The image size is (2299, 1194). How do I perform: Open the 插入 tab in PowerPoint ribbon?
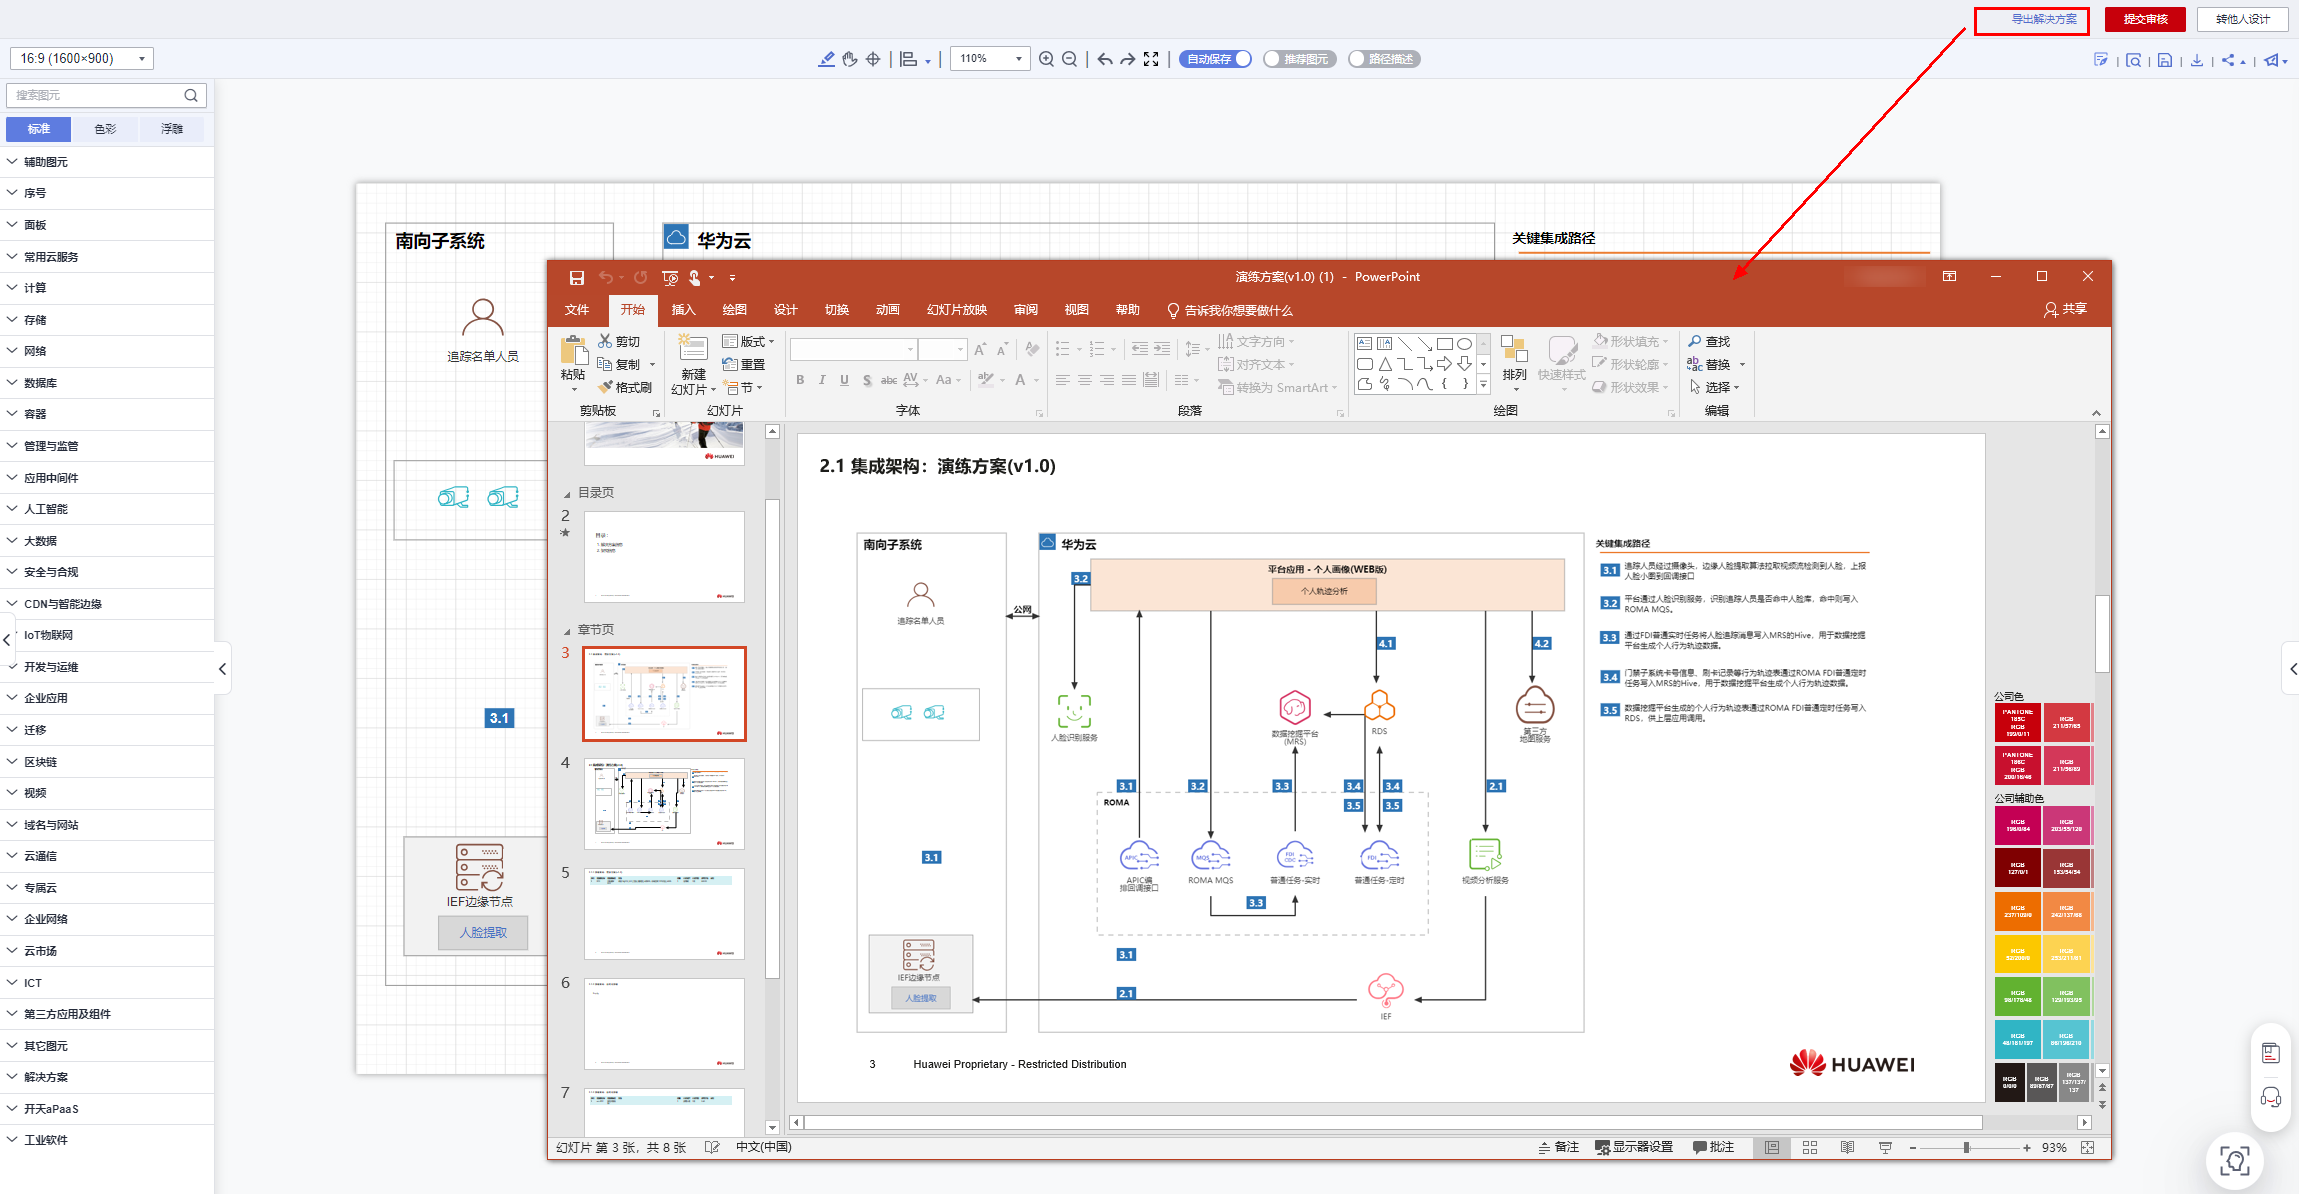tap(683, 310)
